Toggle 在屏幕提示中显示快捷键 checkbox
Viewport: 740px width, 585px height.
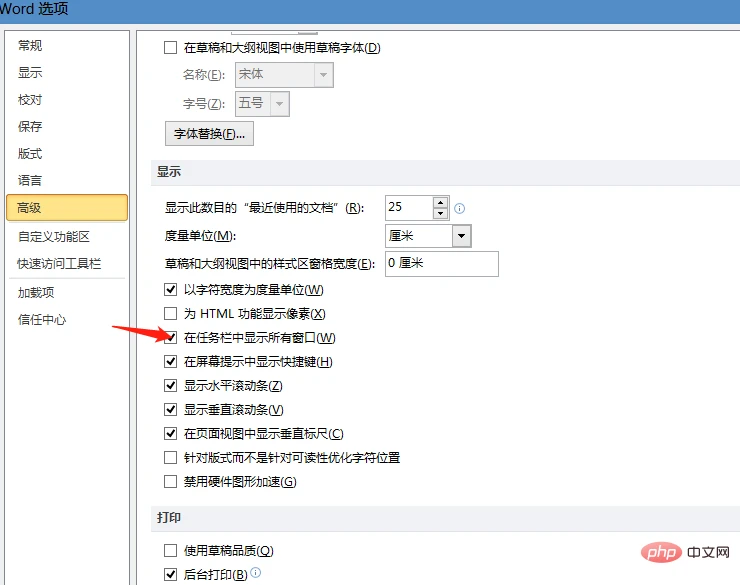(x=170, y=361)
